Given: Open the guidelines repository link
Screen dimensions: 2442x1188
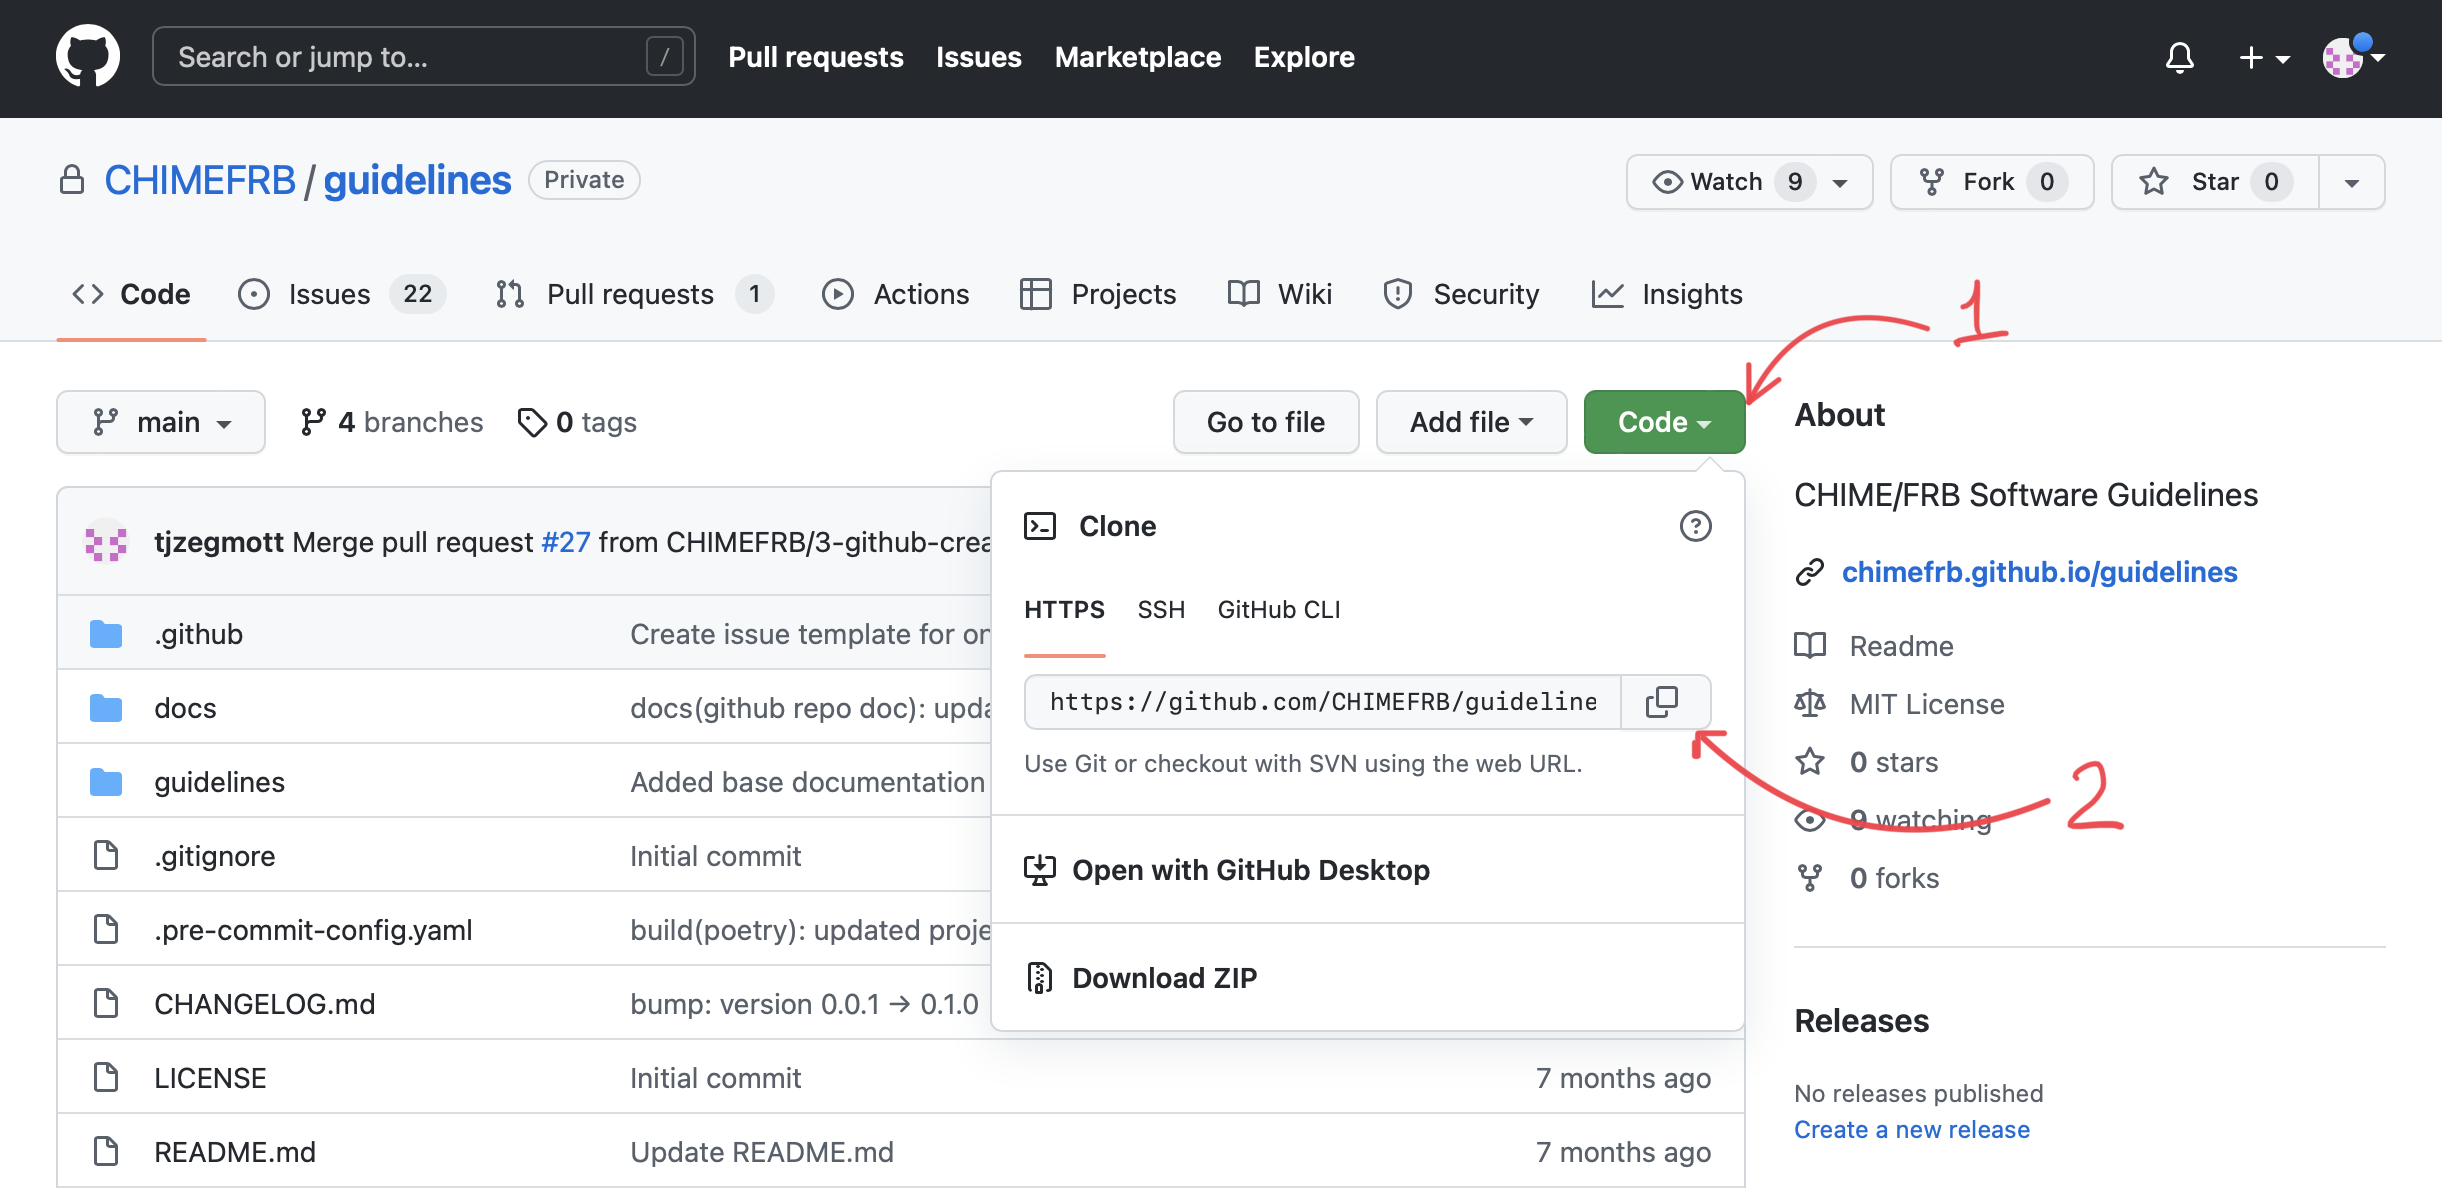Looking at the screenshot, I should click(x=417, y=181).
